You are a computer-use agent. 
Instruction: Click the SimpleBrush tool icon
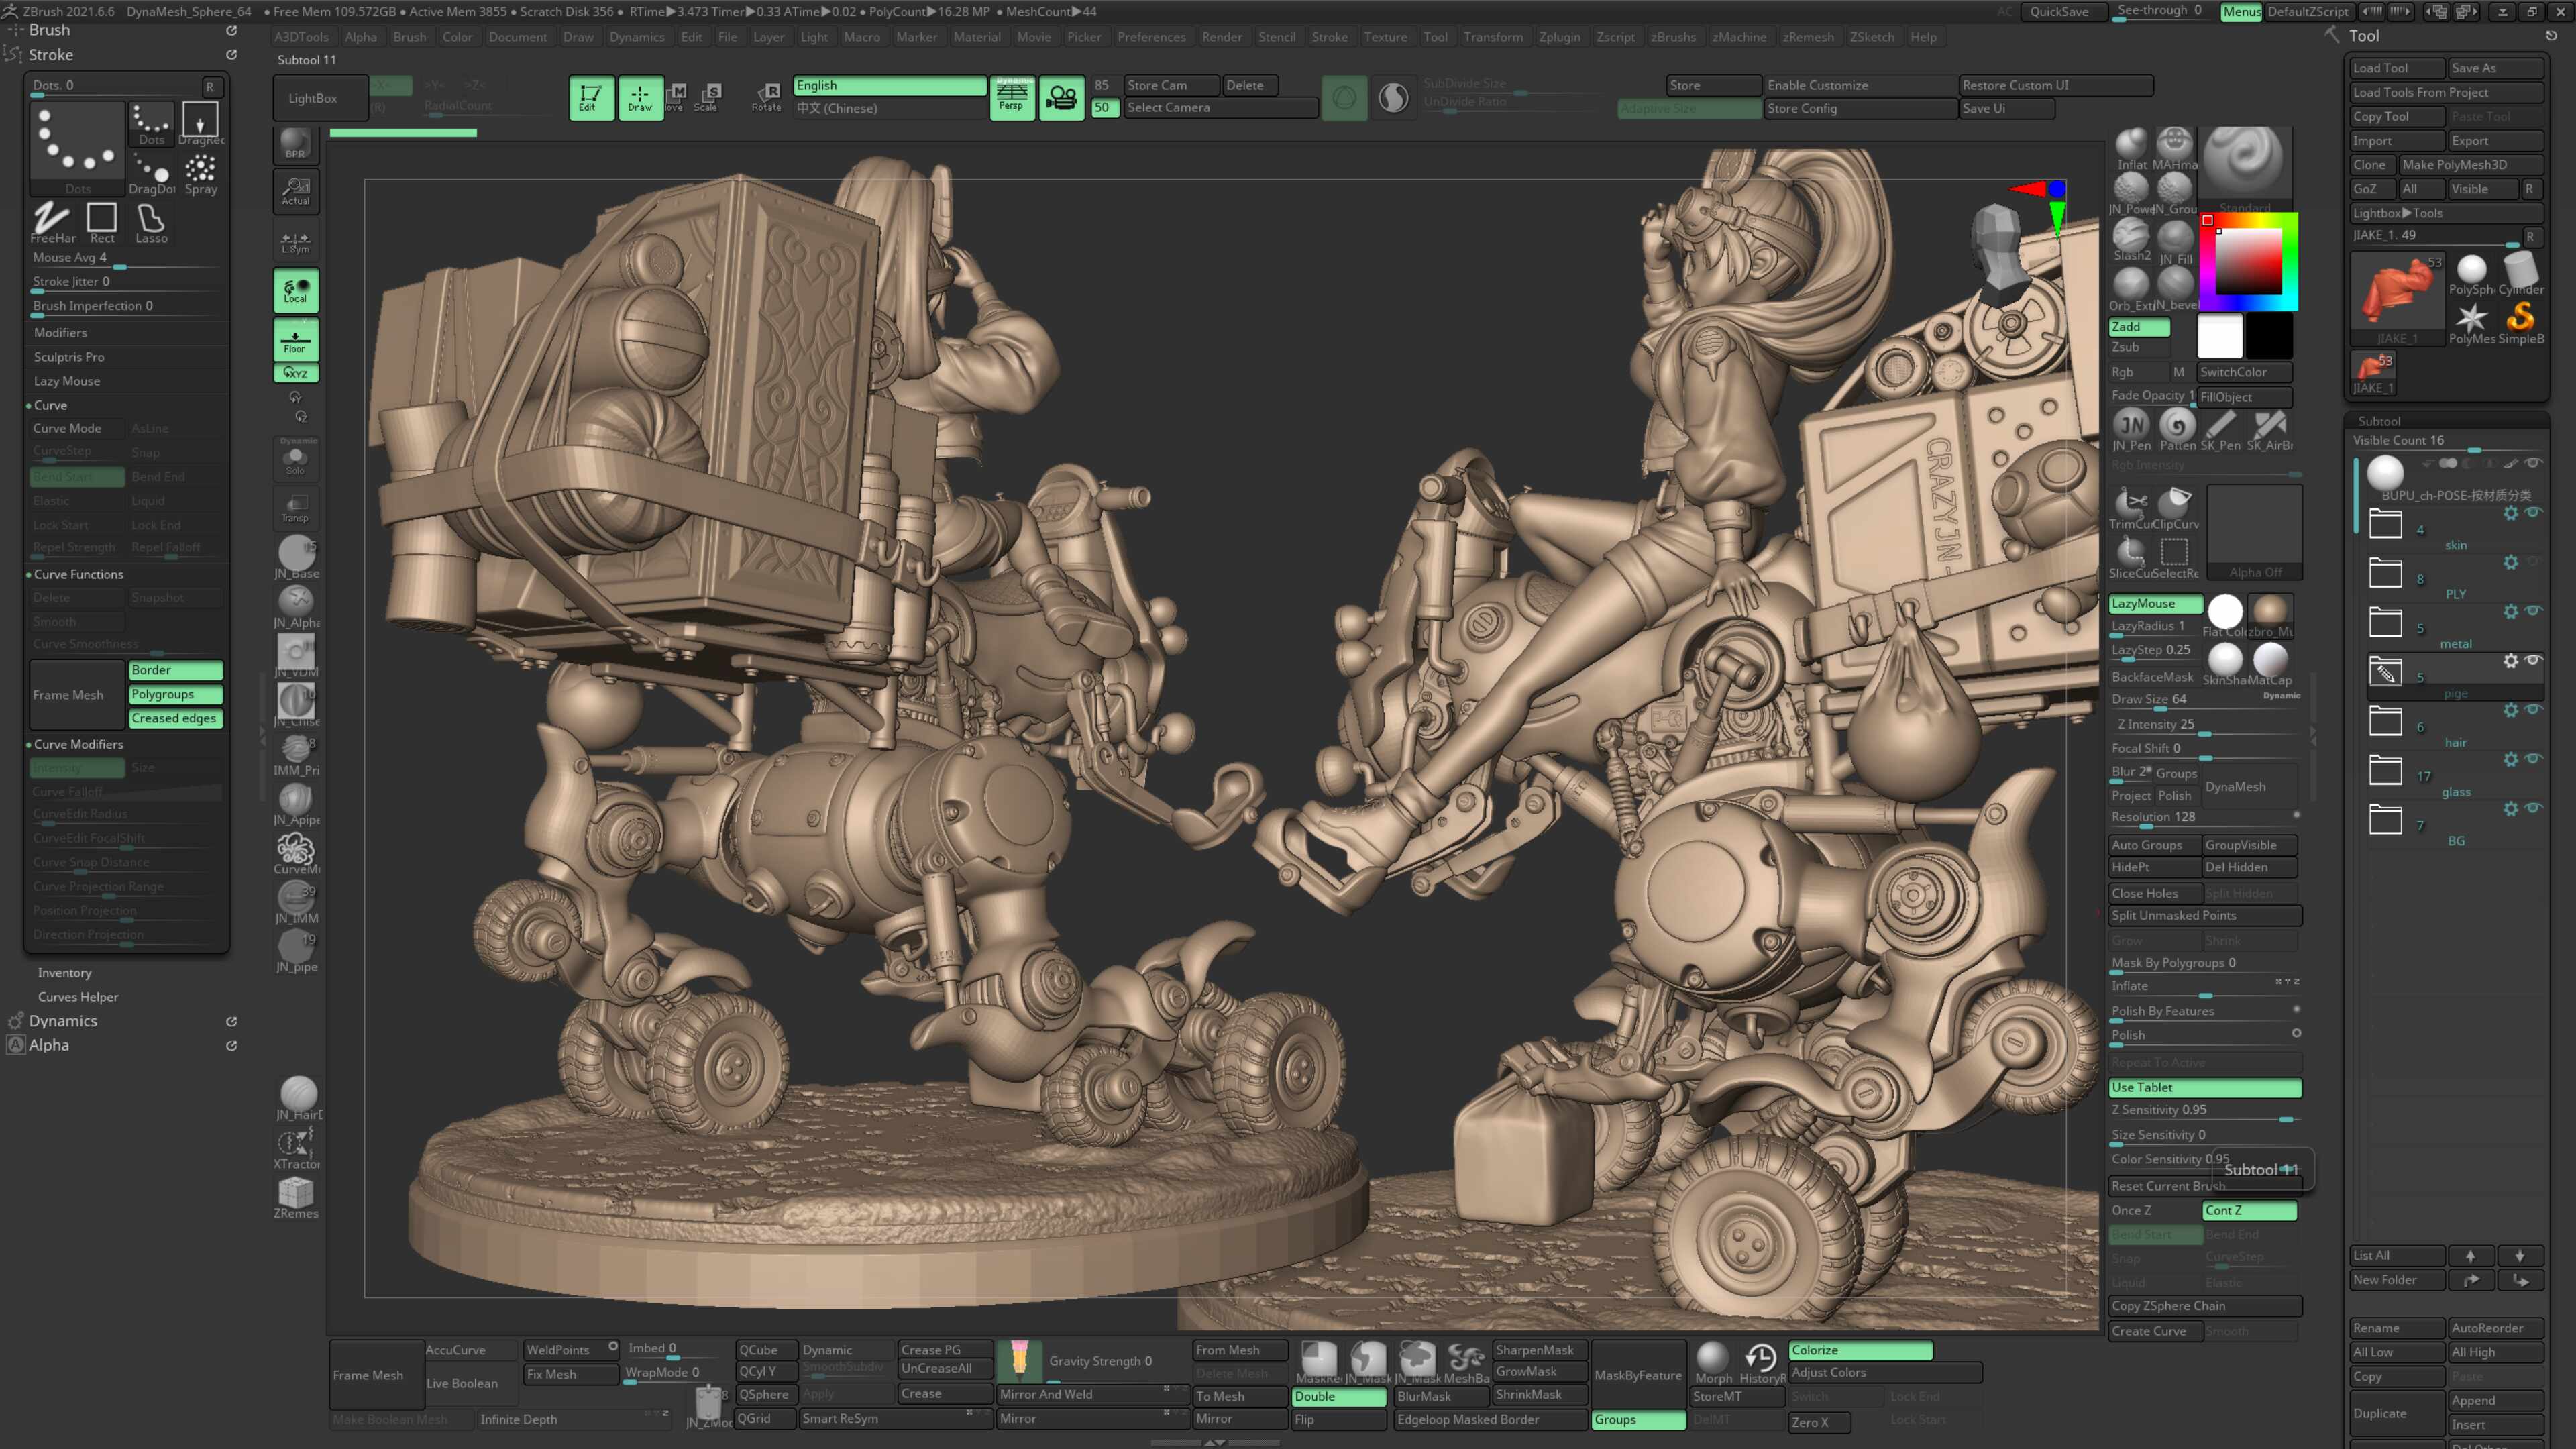point(2520,322)
